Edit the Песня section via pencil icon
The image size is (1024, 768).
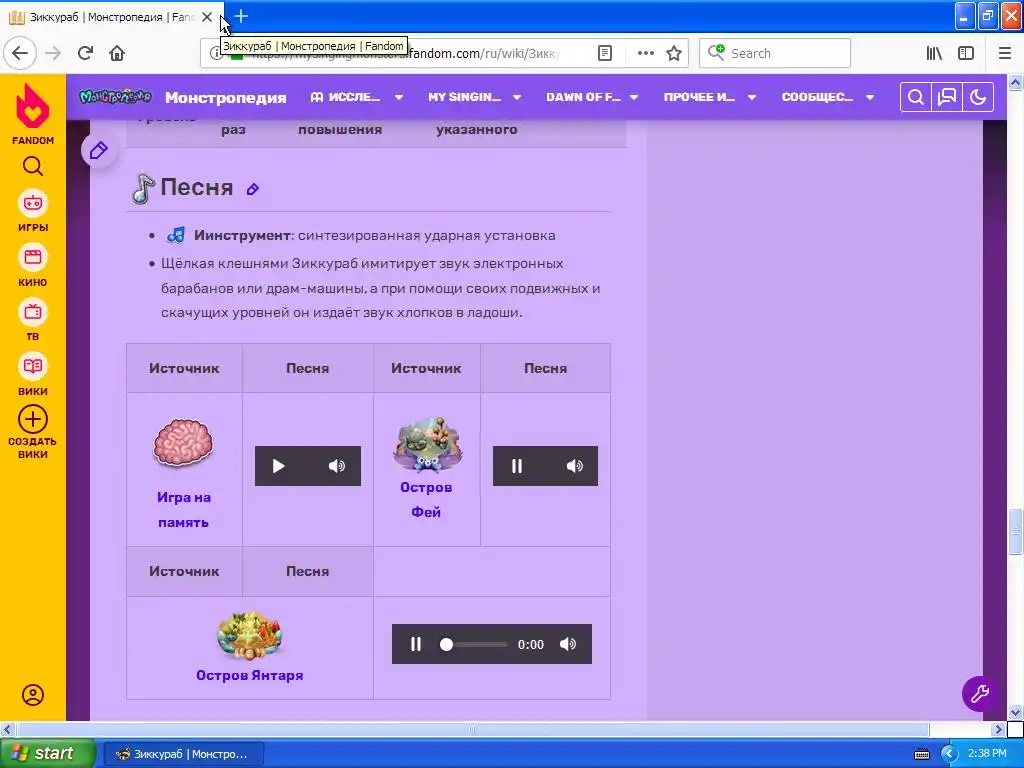(253, 189)
